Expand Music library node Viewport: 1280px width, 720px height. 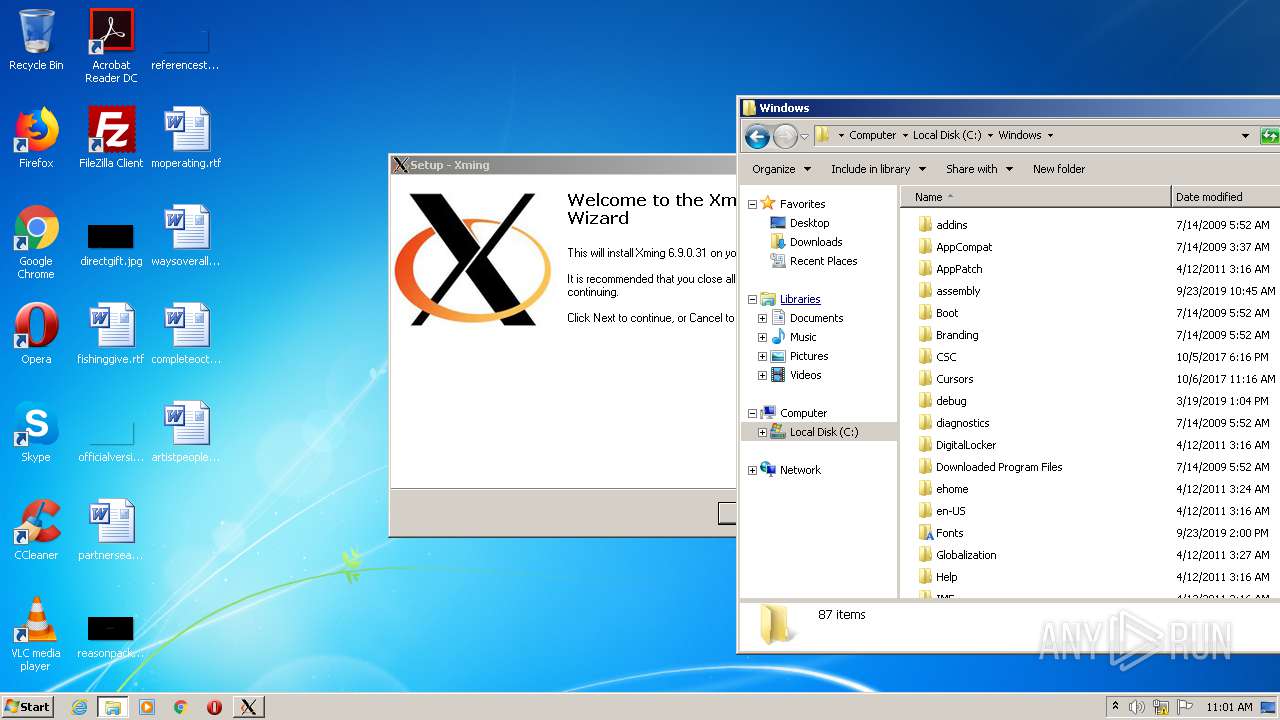[762, 338]
